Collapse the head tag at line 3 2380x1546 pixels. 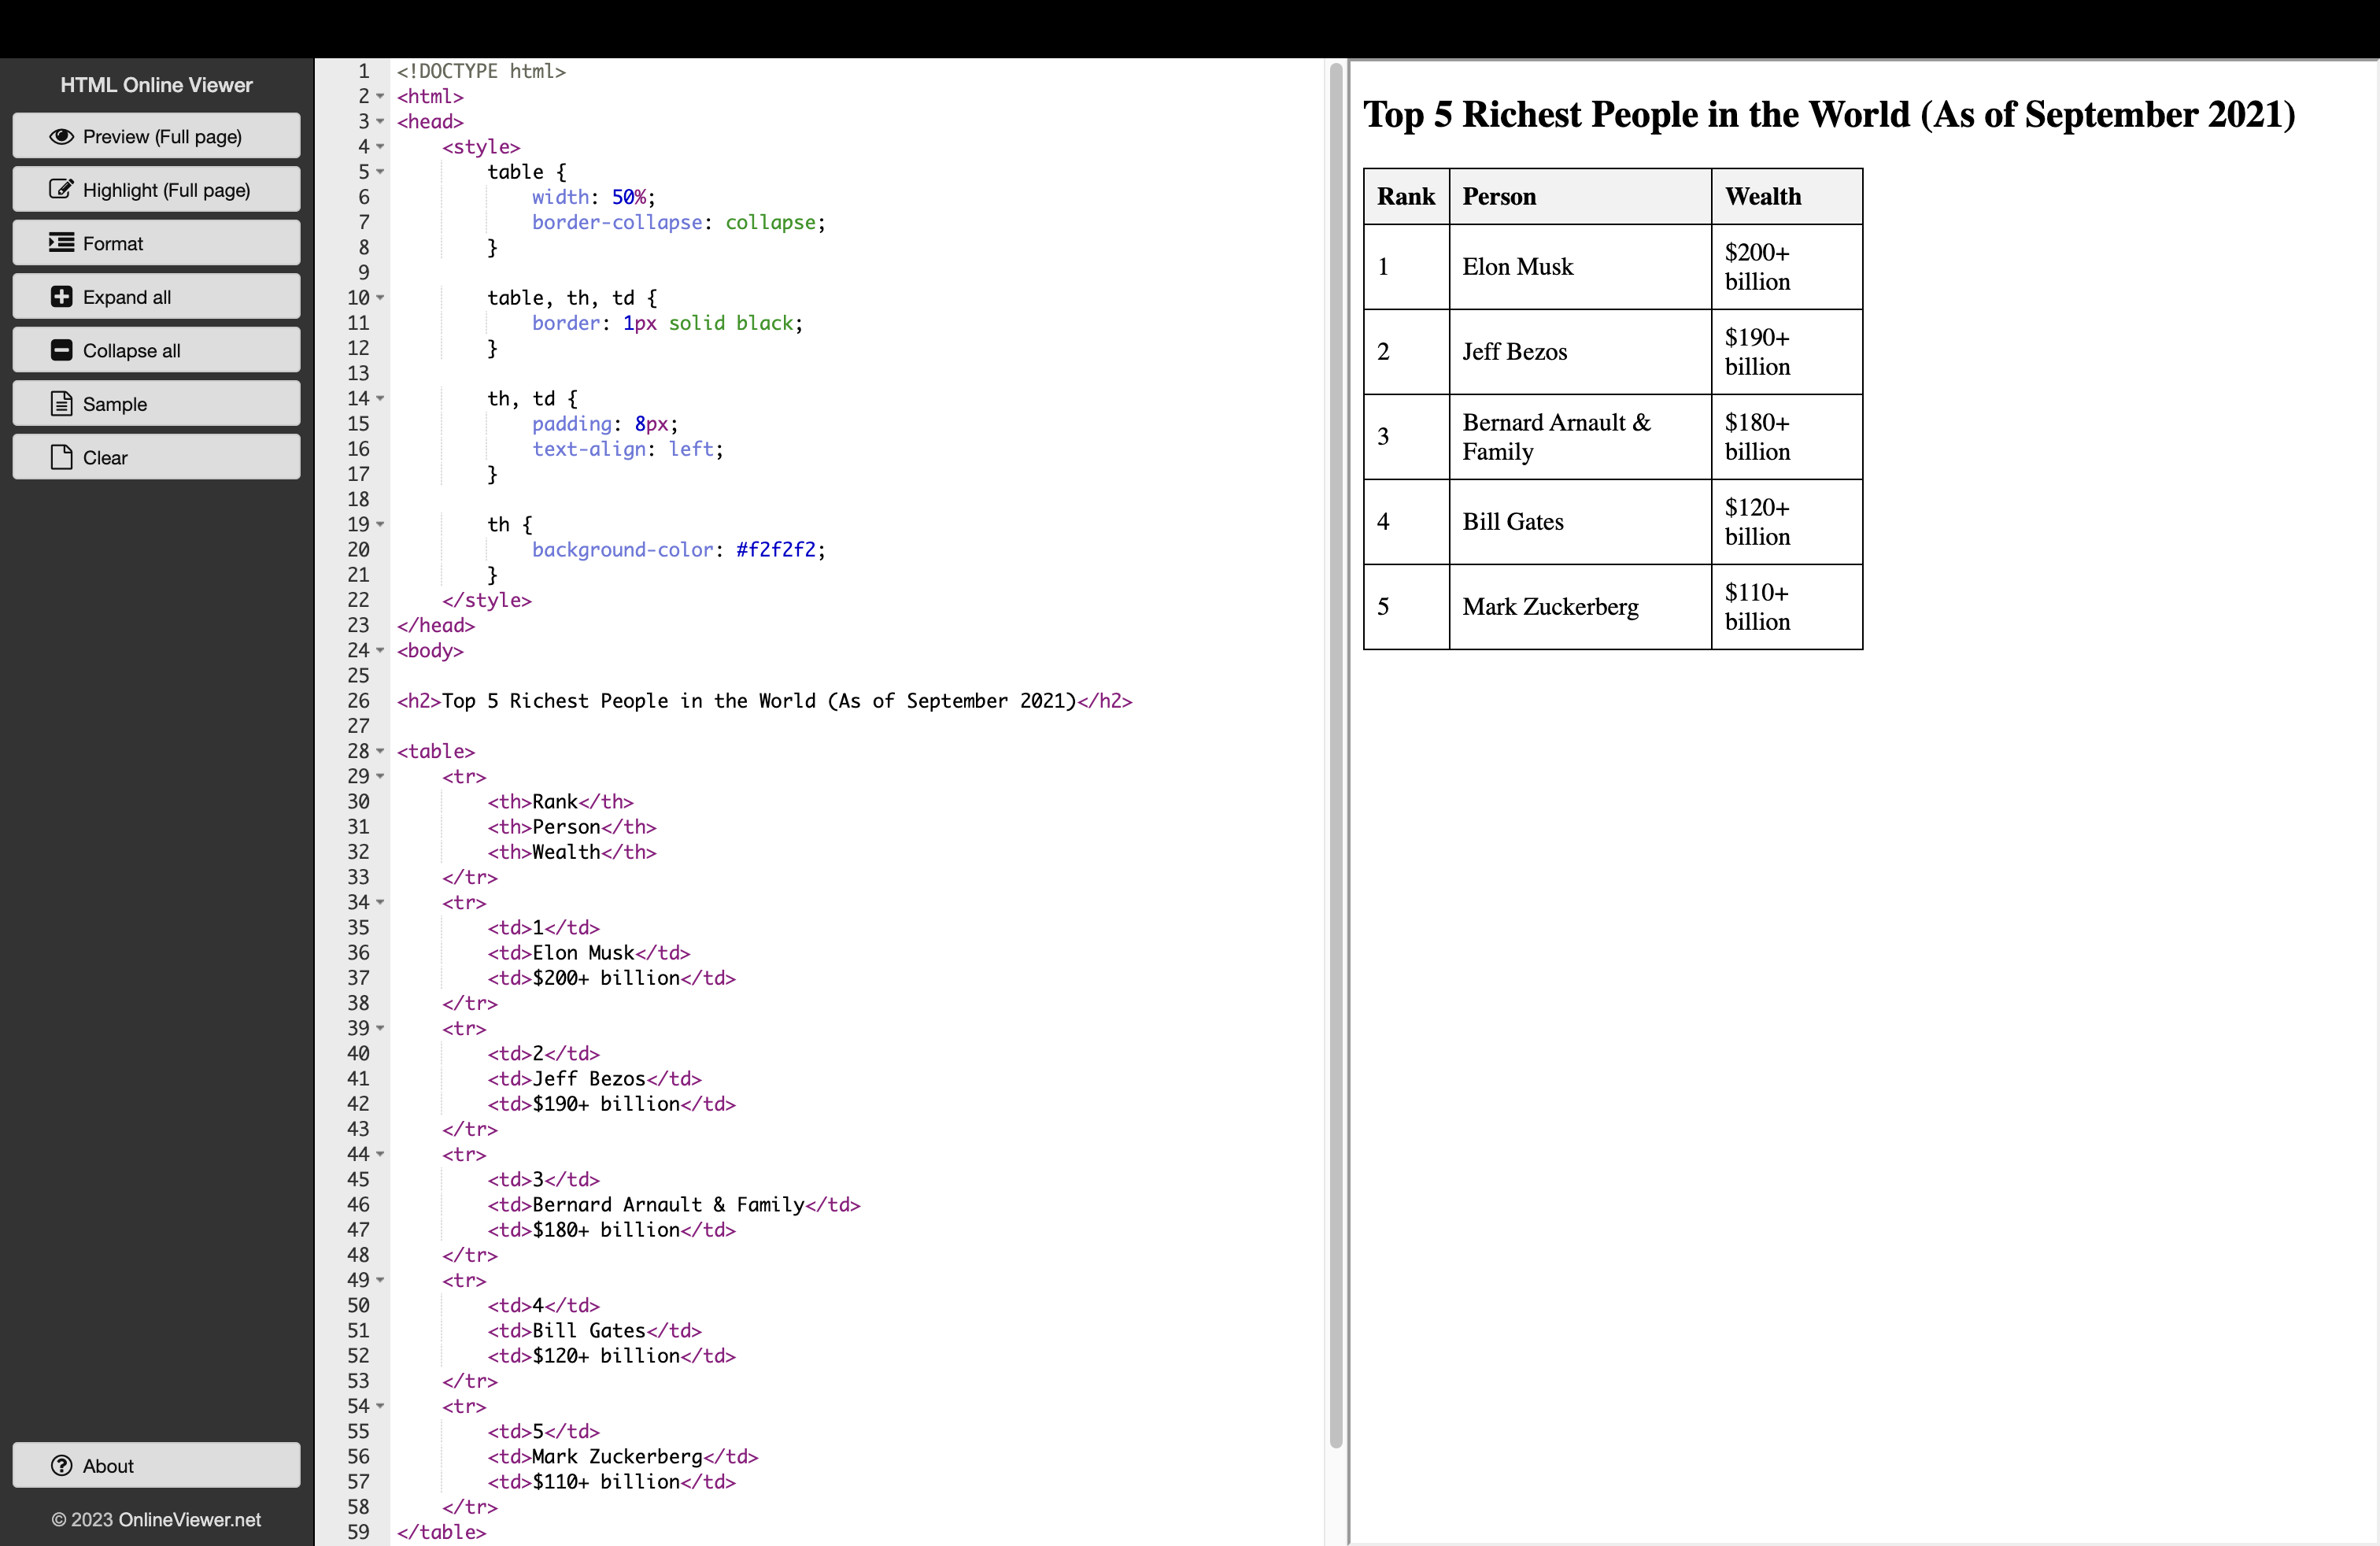pos(380,122)
